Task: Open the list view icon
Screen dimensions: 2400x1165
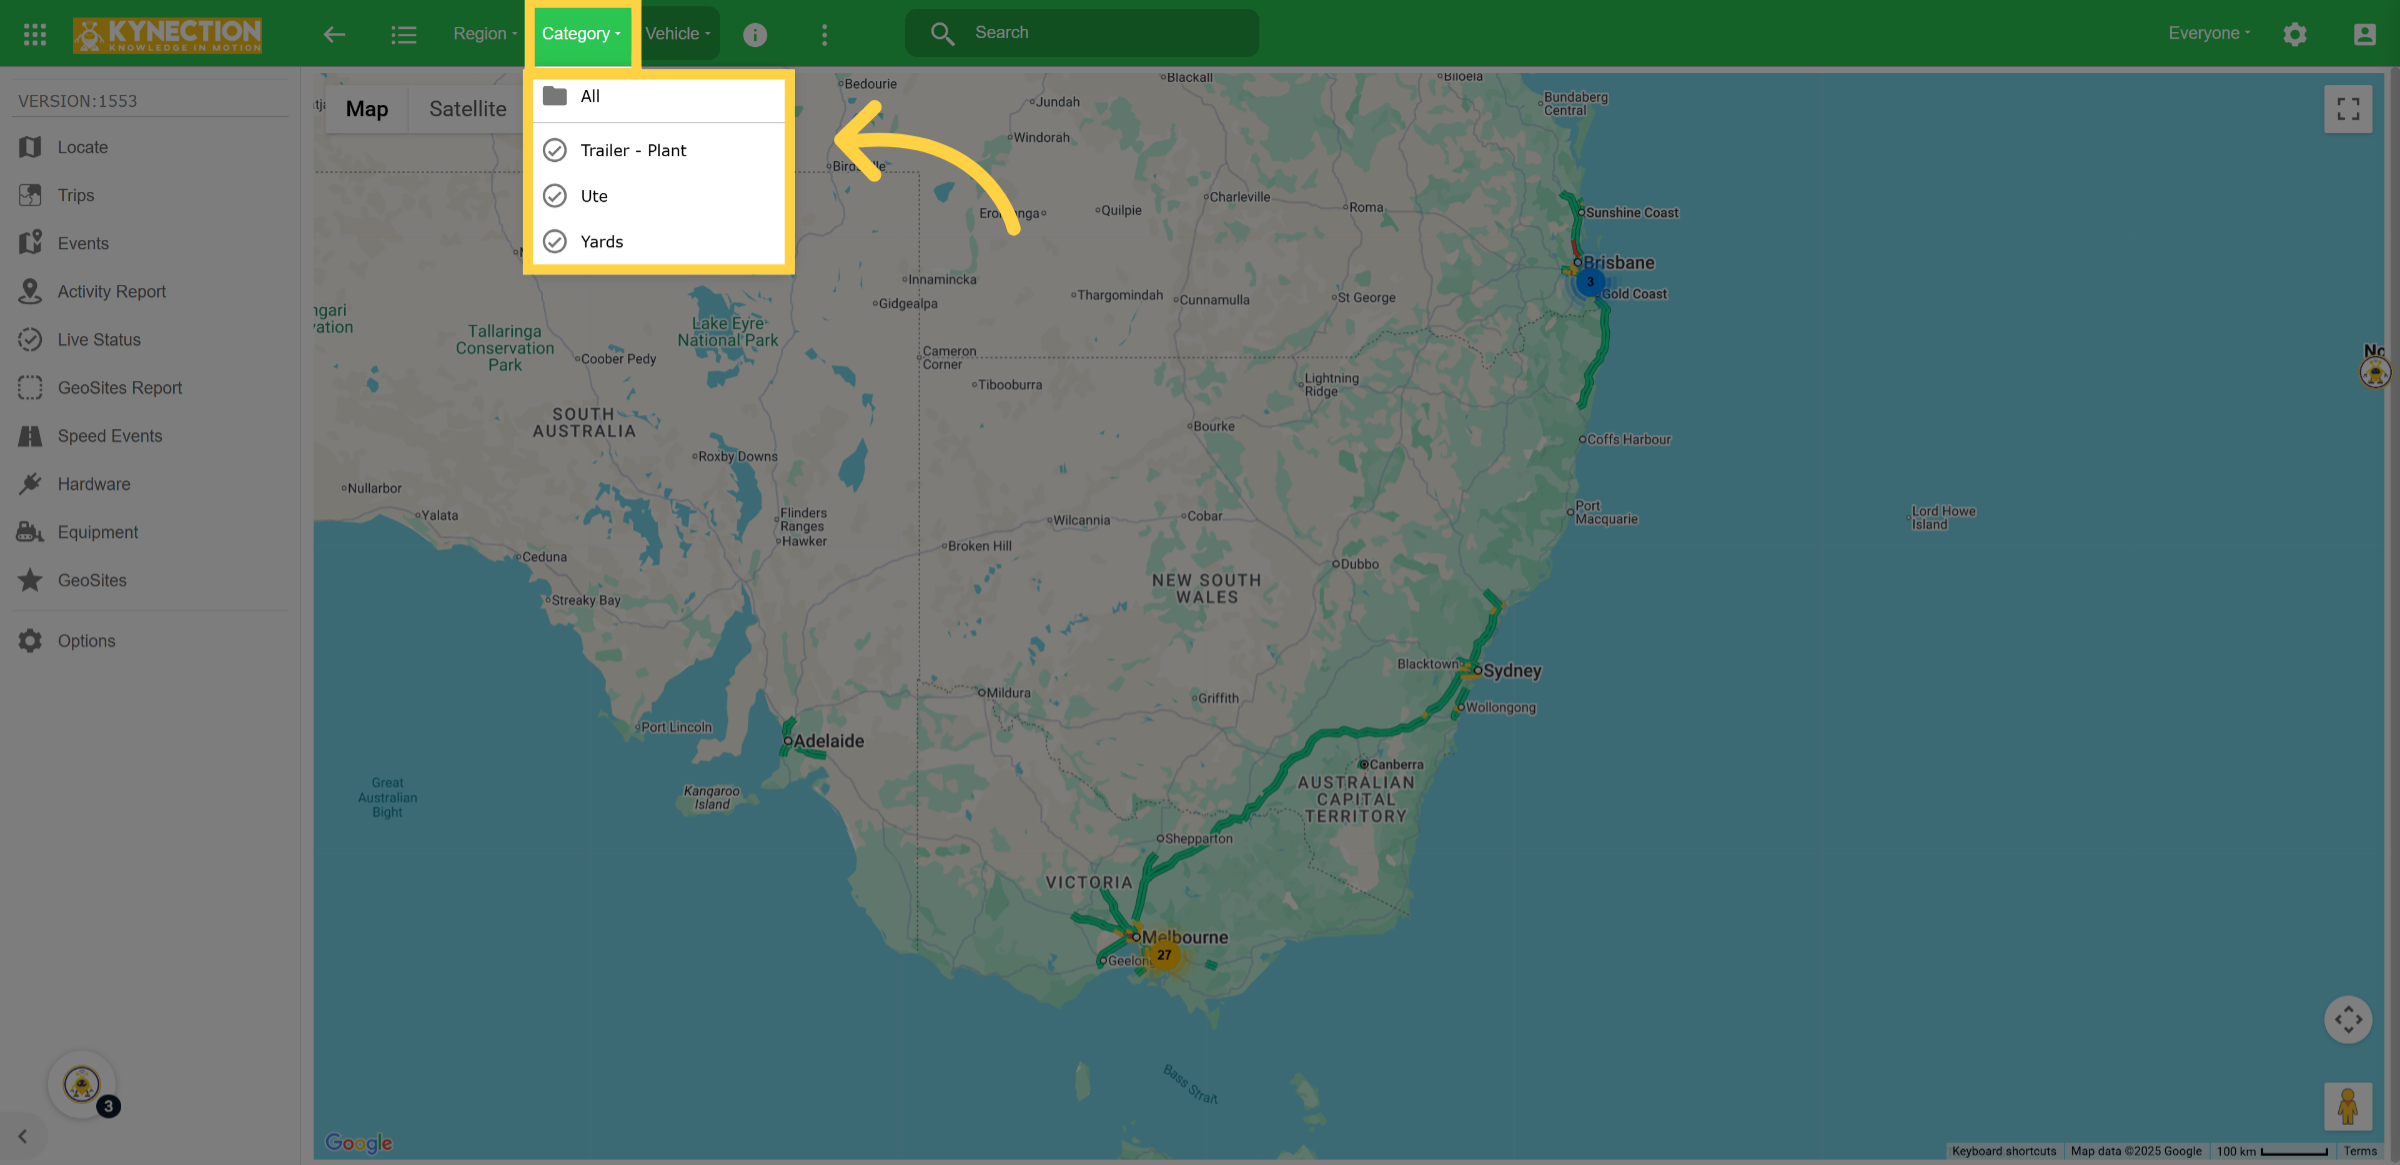Action: tap(403, 34)
